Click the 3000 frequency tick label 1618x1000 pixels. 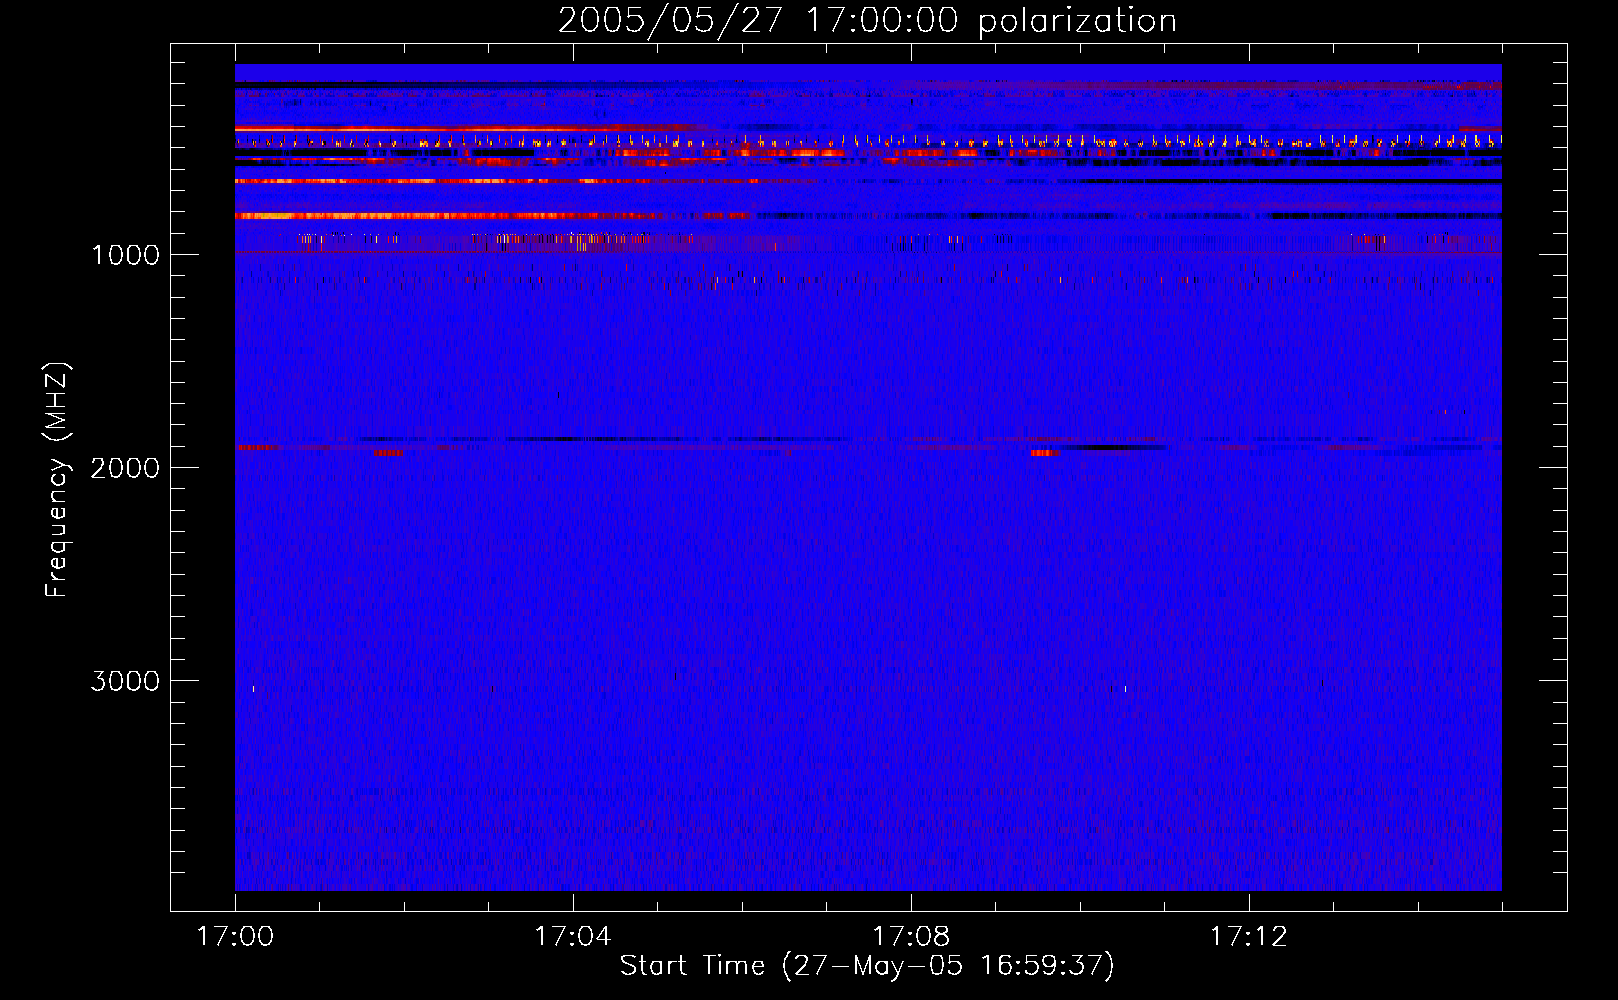click(x=125, y=681)
